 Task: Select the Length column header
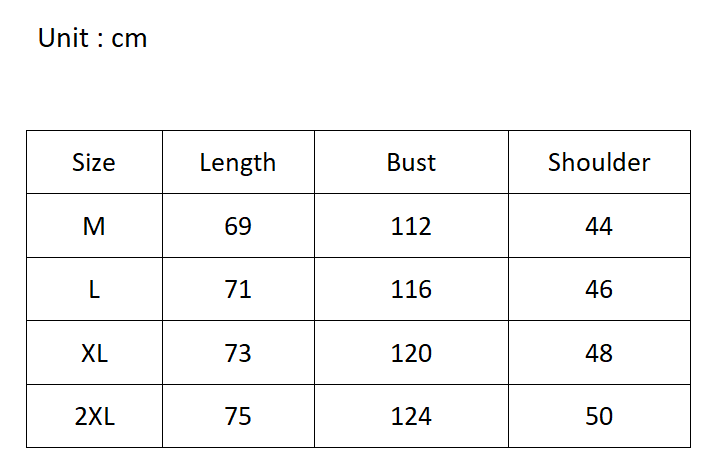(x=238, y=163)
